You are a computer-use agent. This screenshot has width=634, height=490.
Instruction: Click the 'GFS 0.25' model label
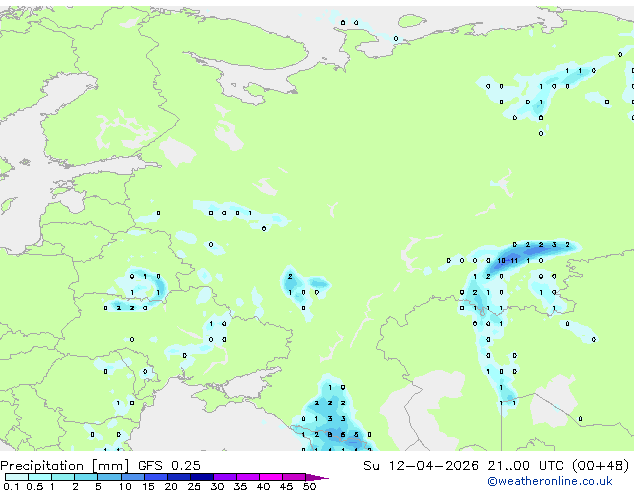[x=169, y=466]
